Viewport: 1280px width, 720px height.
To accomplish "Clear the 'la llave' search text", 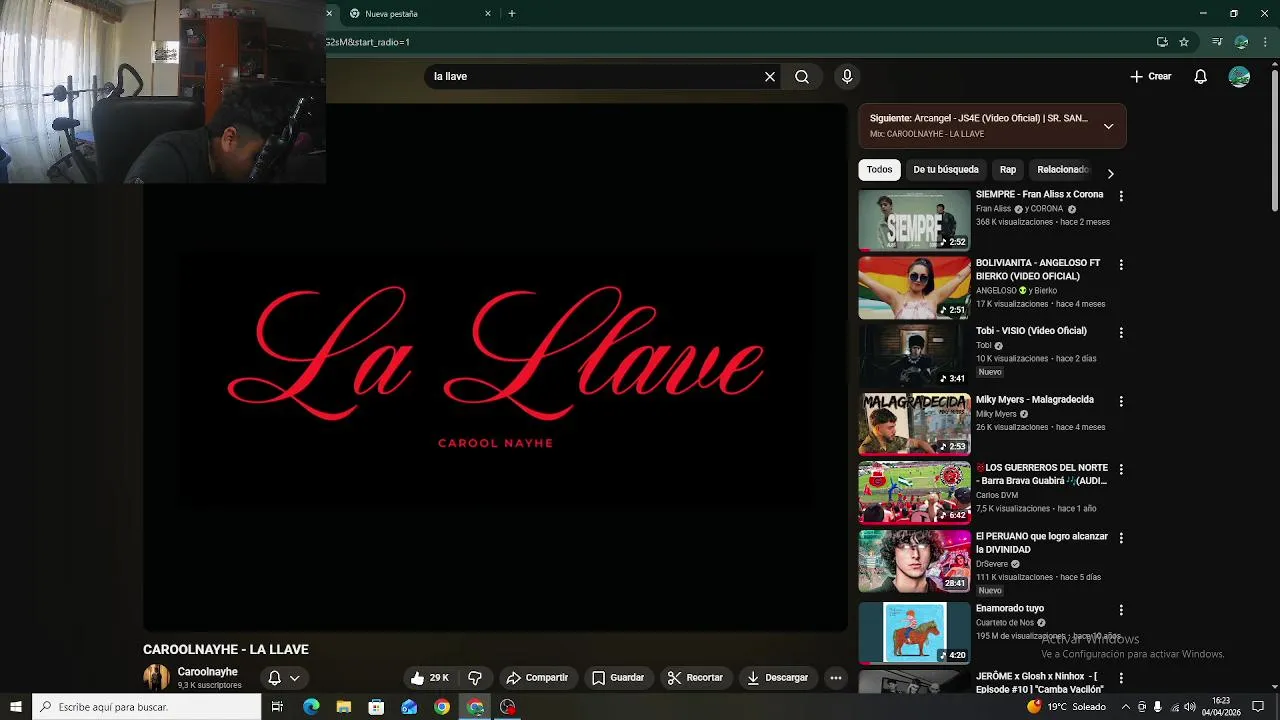I will coord(770,76).
